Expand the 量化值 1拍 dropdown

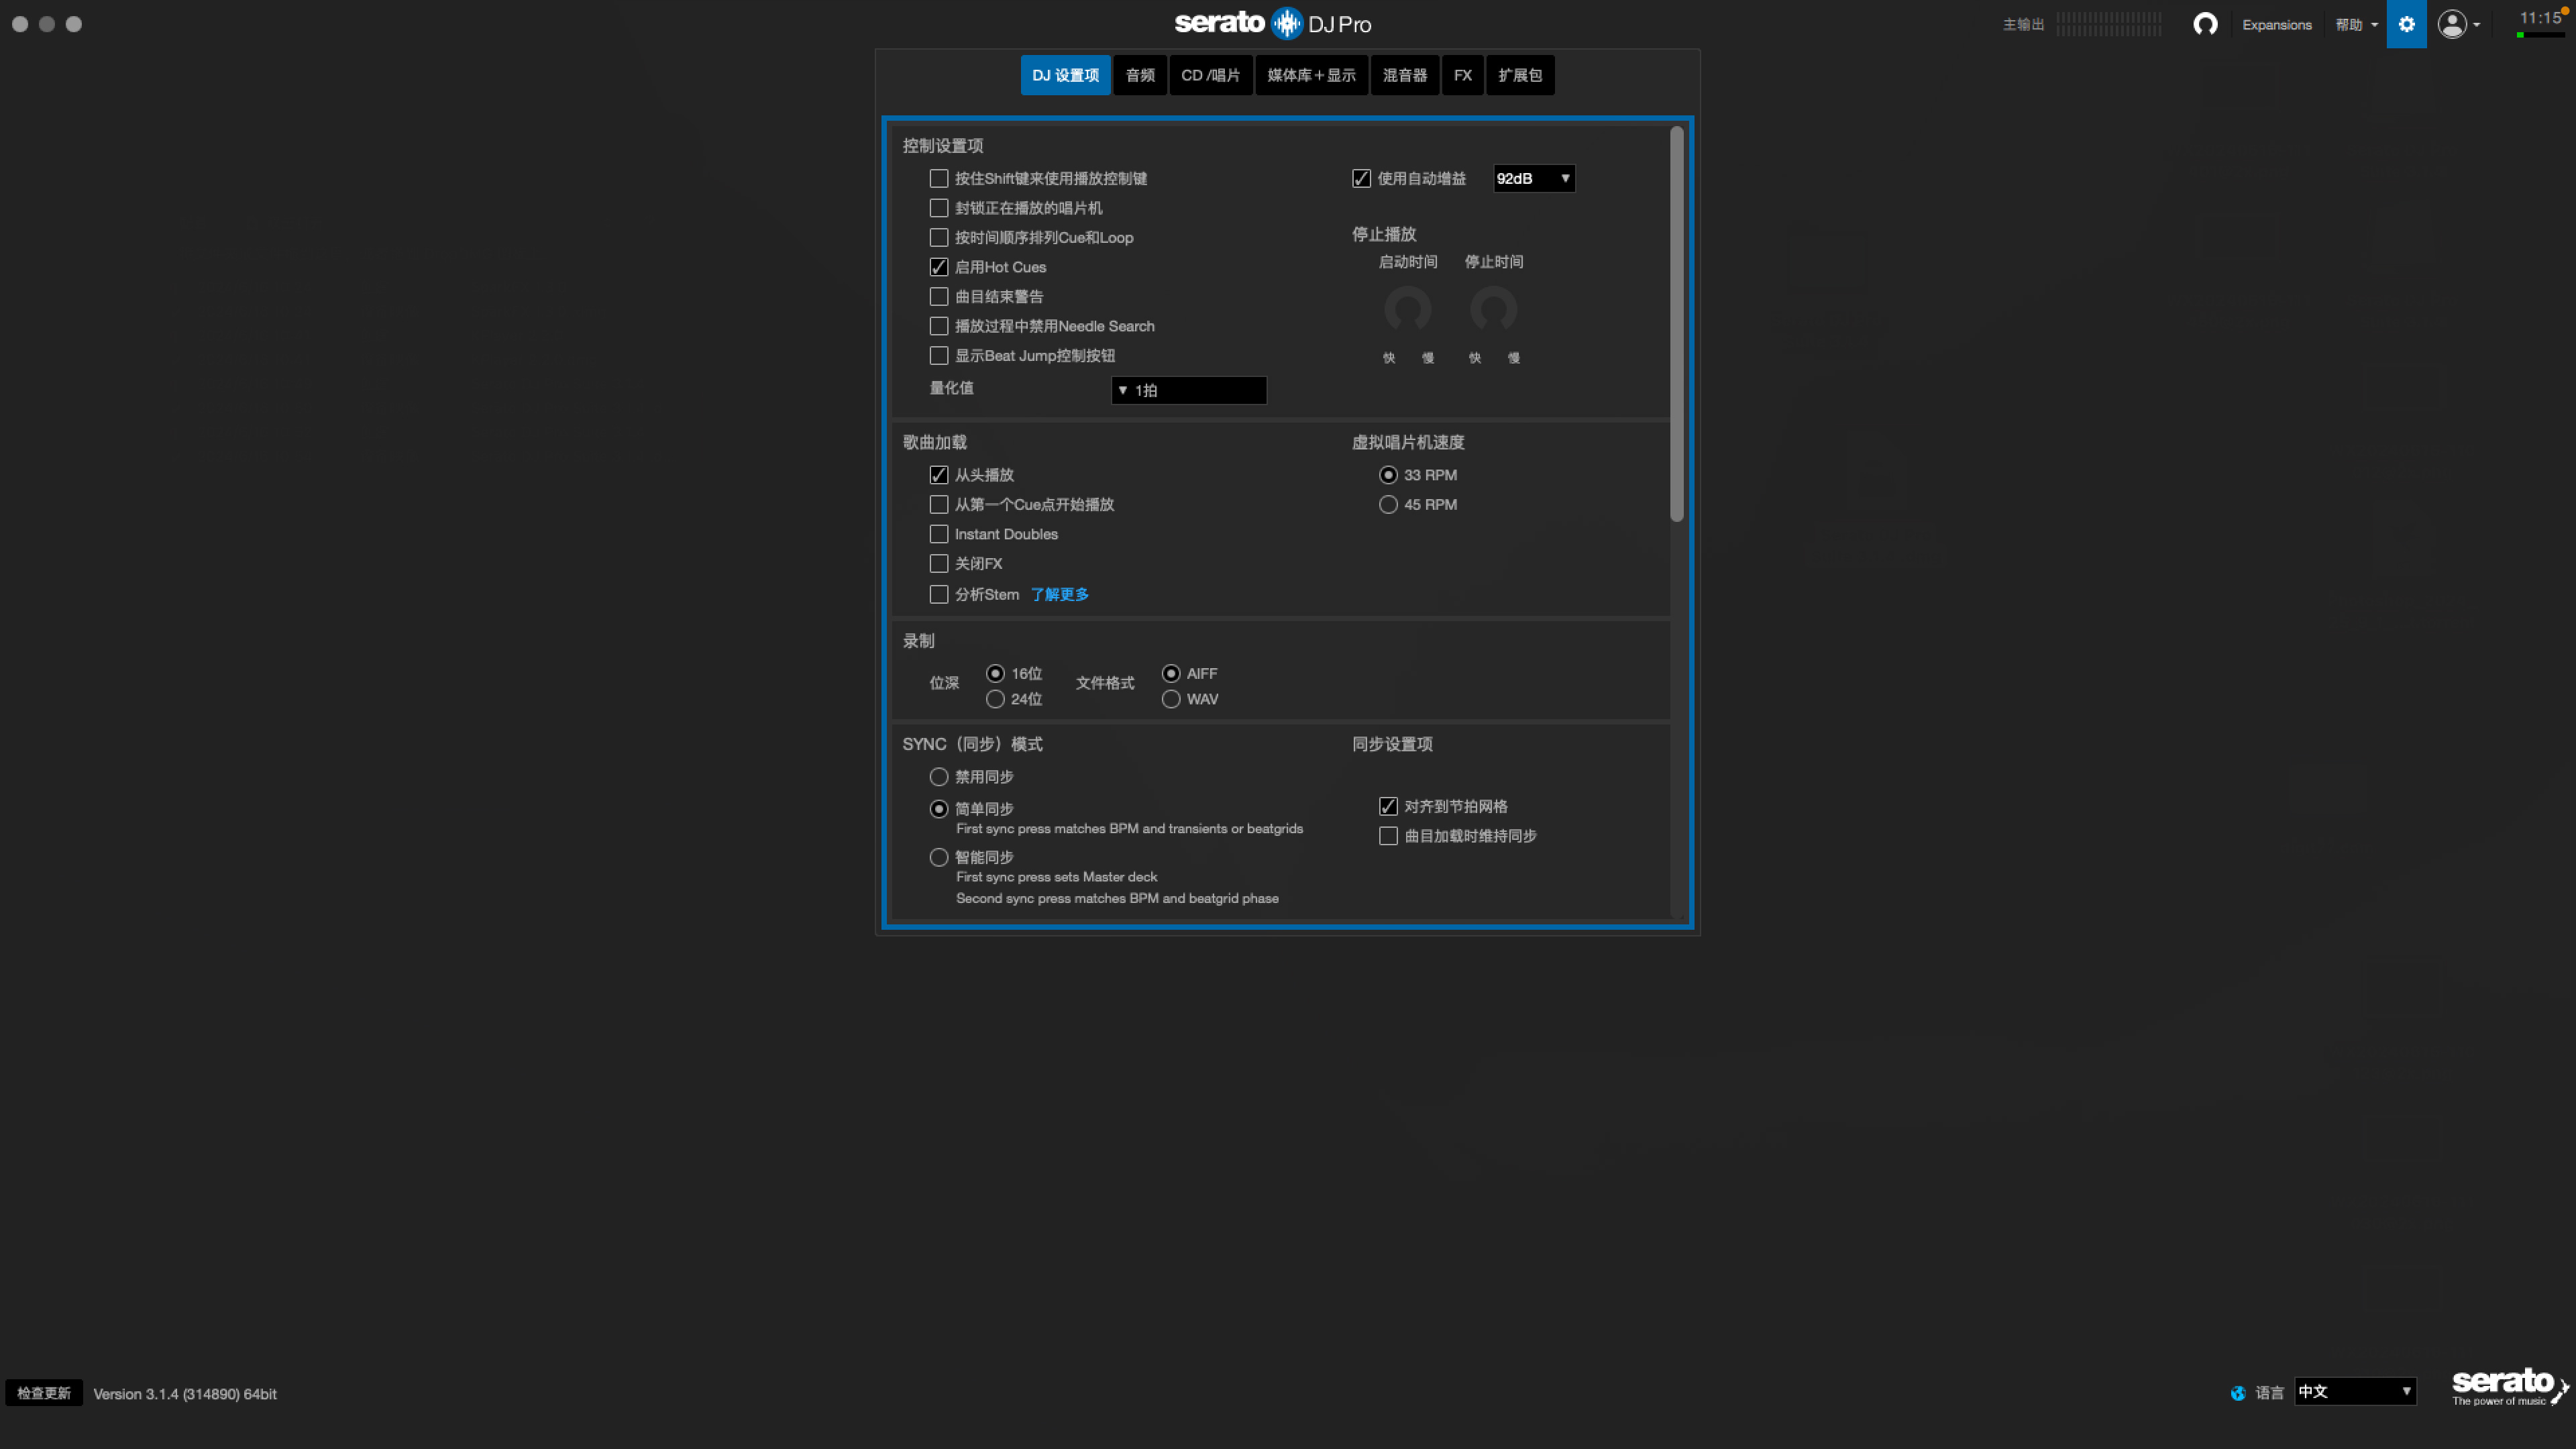coord(1188,390)
